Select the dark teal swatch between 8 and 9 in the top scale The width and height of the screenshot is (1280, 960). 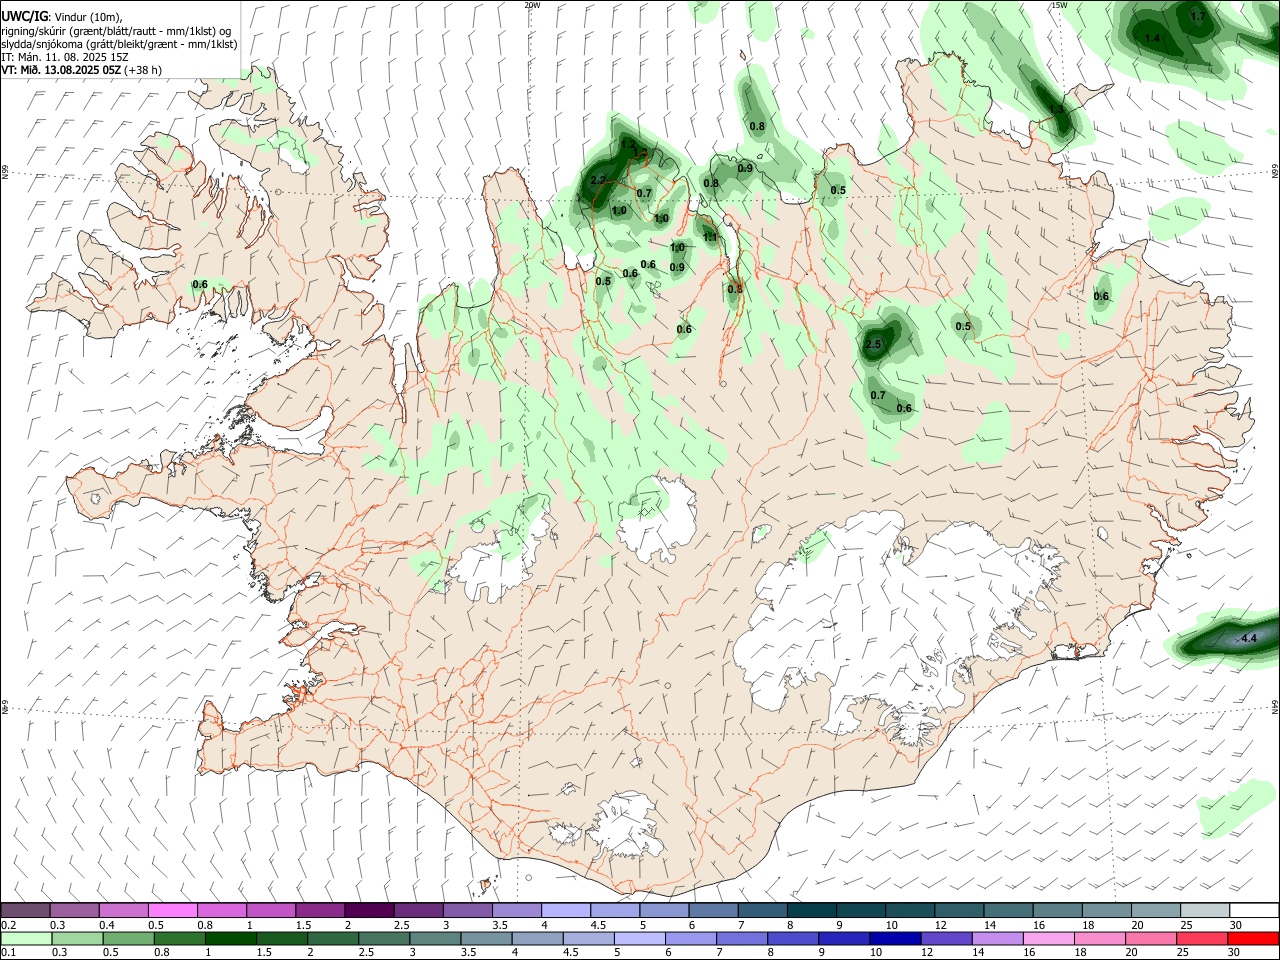click(812, 910)
